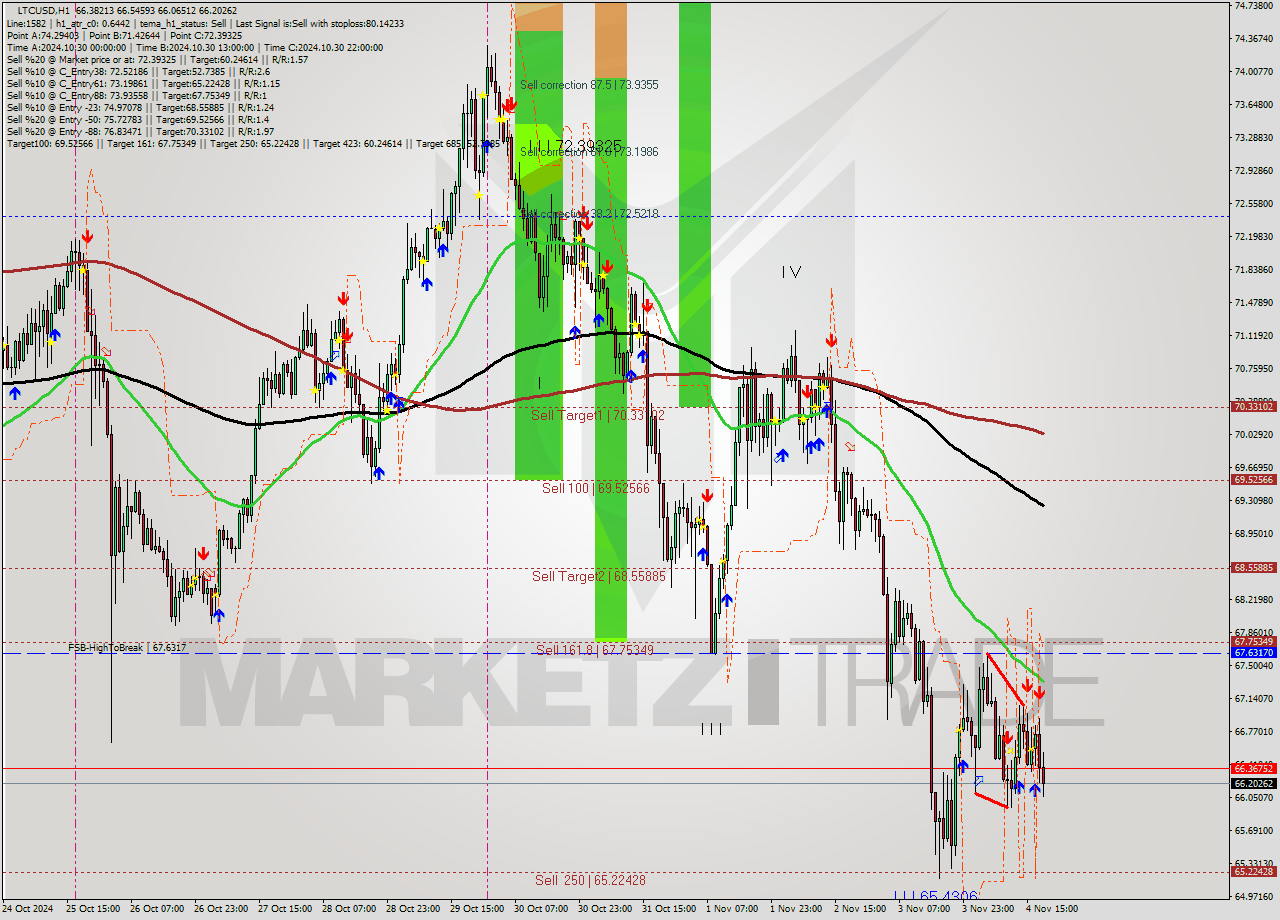
Task: Click the '26 Oct 23:00' time axis label
Action: point(221,909)
